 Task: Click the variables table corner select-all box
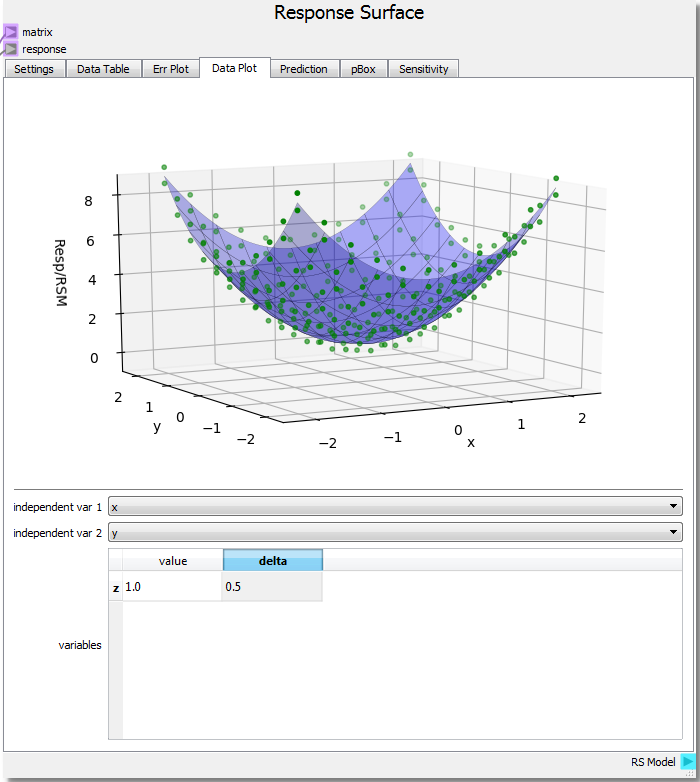tap(115, 561)
